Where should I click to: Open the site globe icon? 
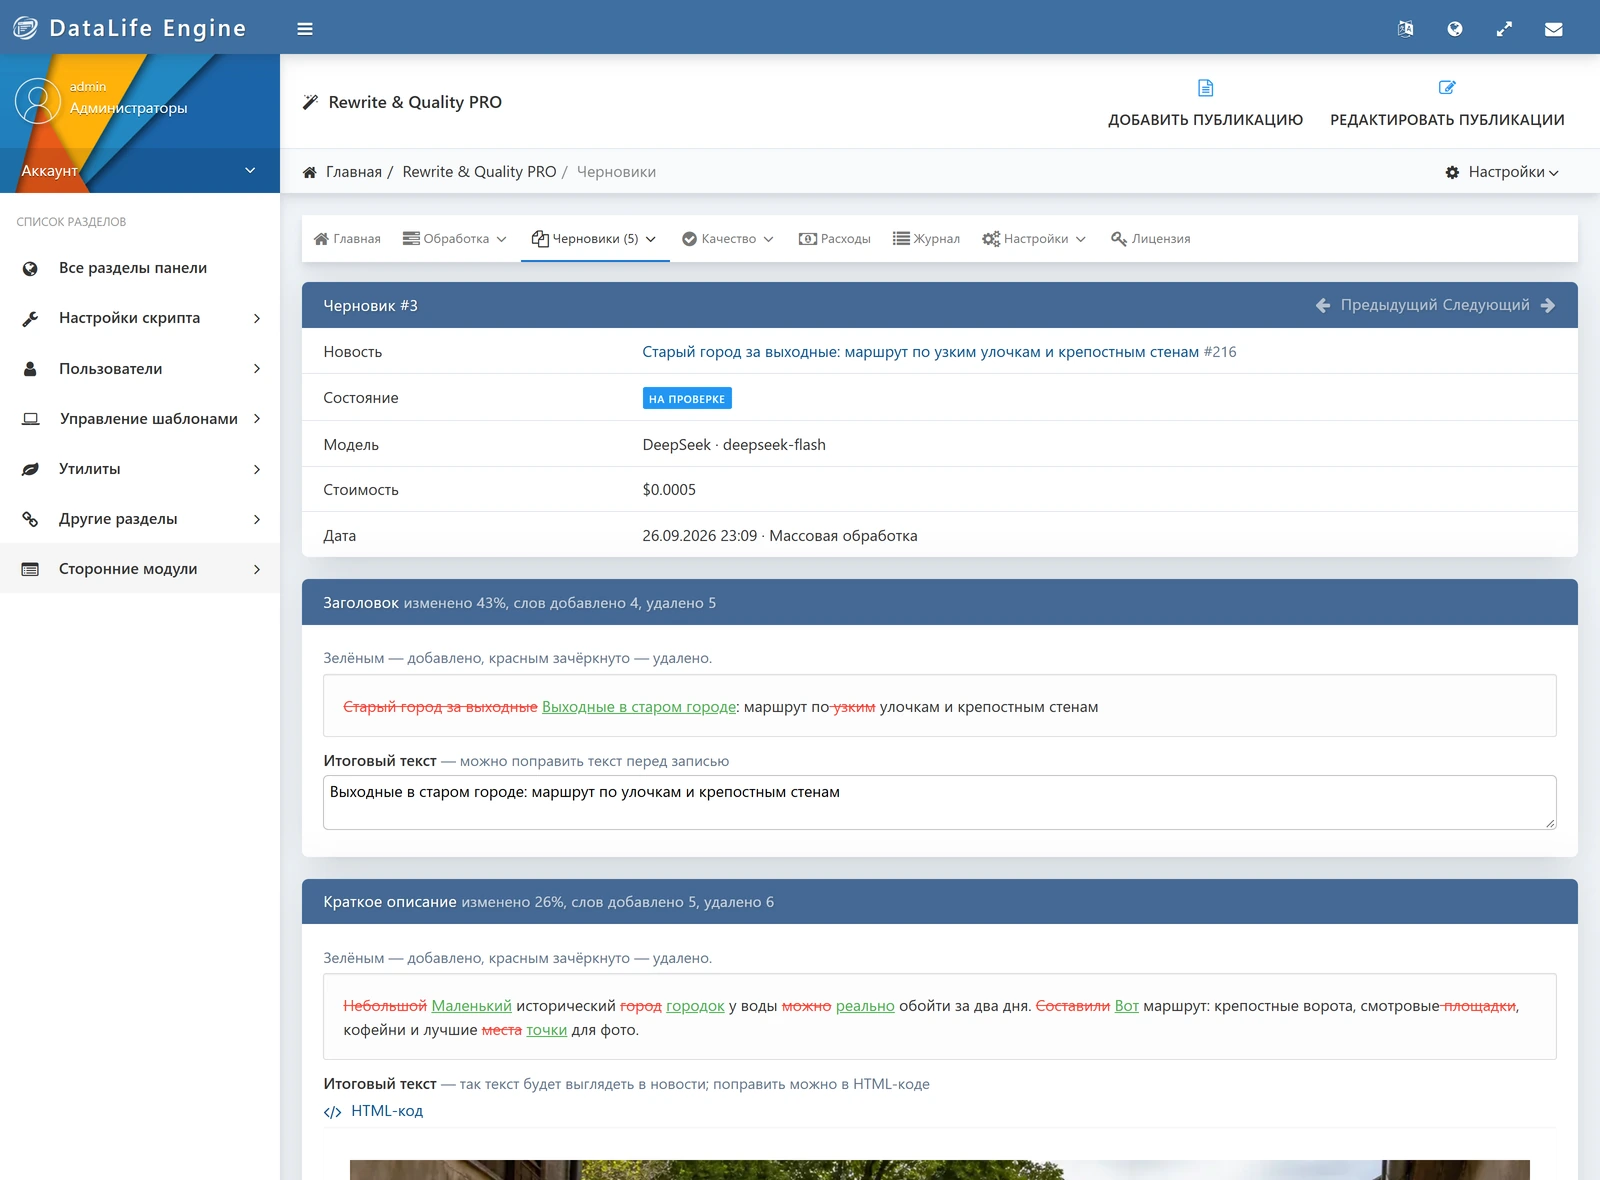pyautogui.click(x=1455, y=29)
